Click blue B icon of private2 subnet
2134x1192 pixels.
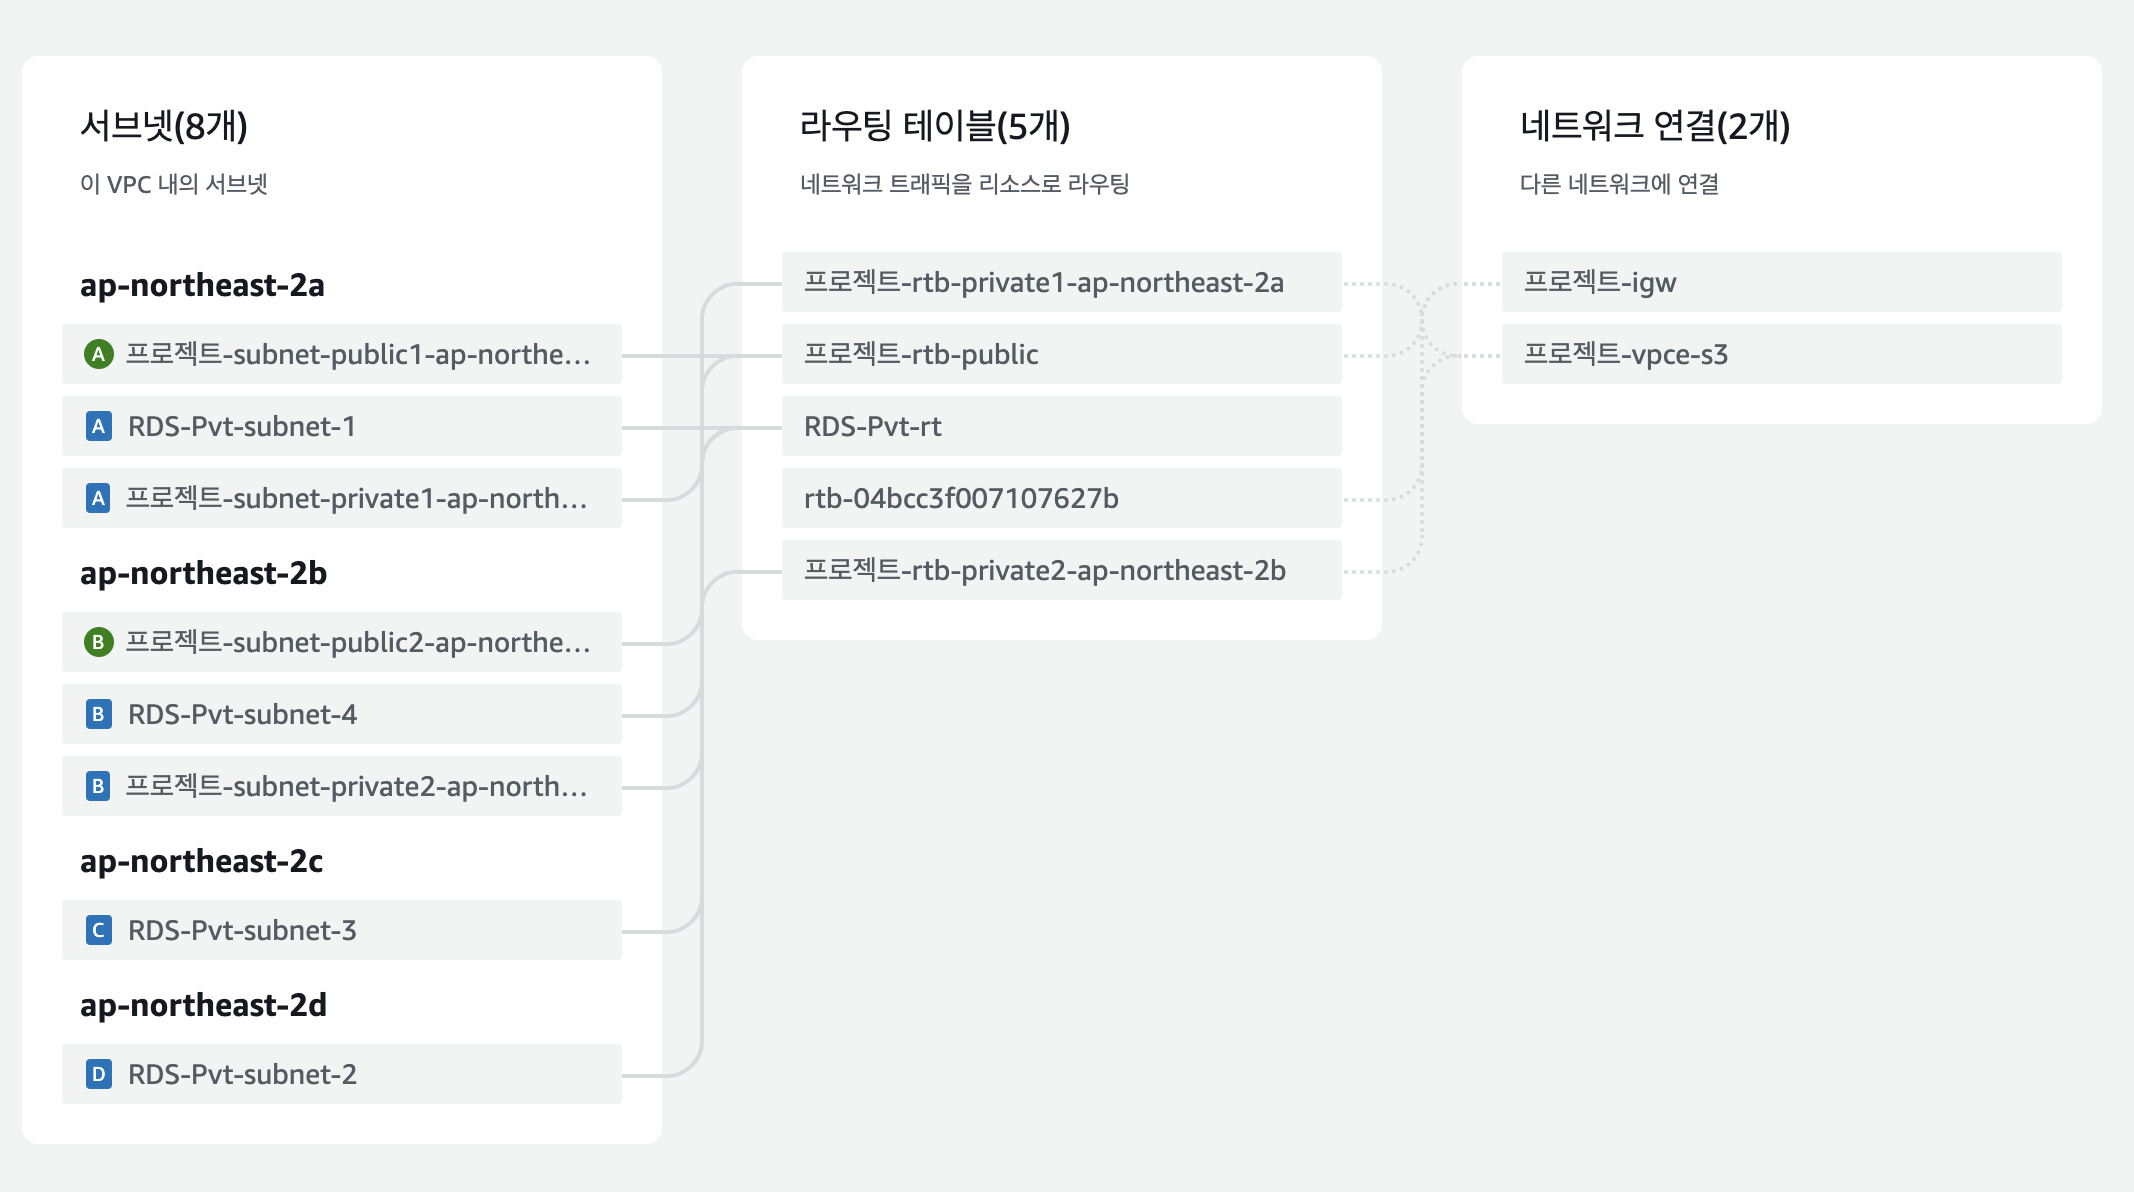point(98,786)
